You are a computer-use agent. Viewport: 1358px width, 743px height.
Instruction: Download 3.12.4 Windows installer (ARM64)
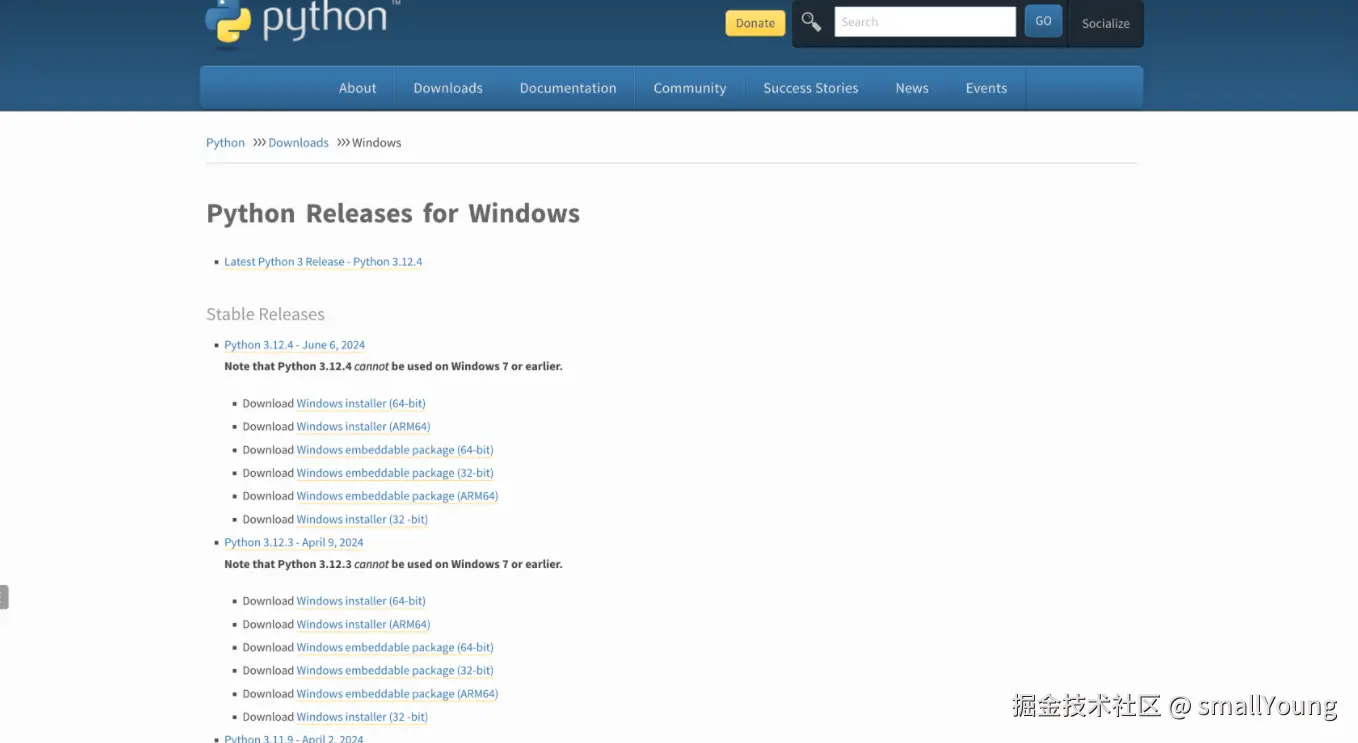(x=363, y=427)
